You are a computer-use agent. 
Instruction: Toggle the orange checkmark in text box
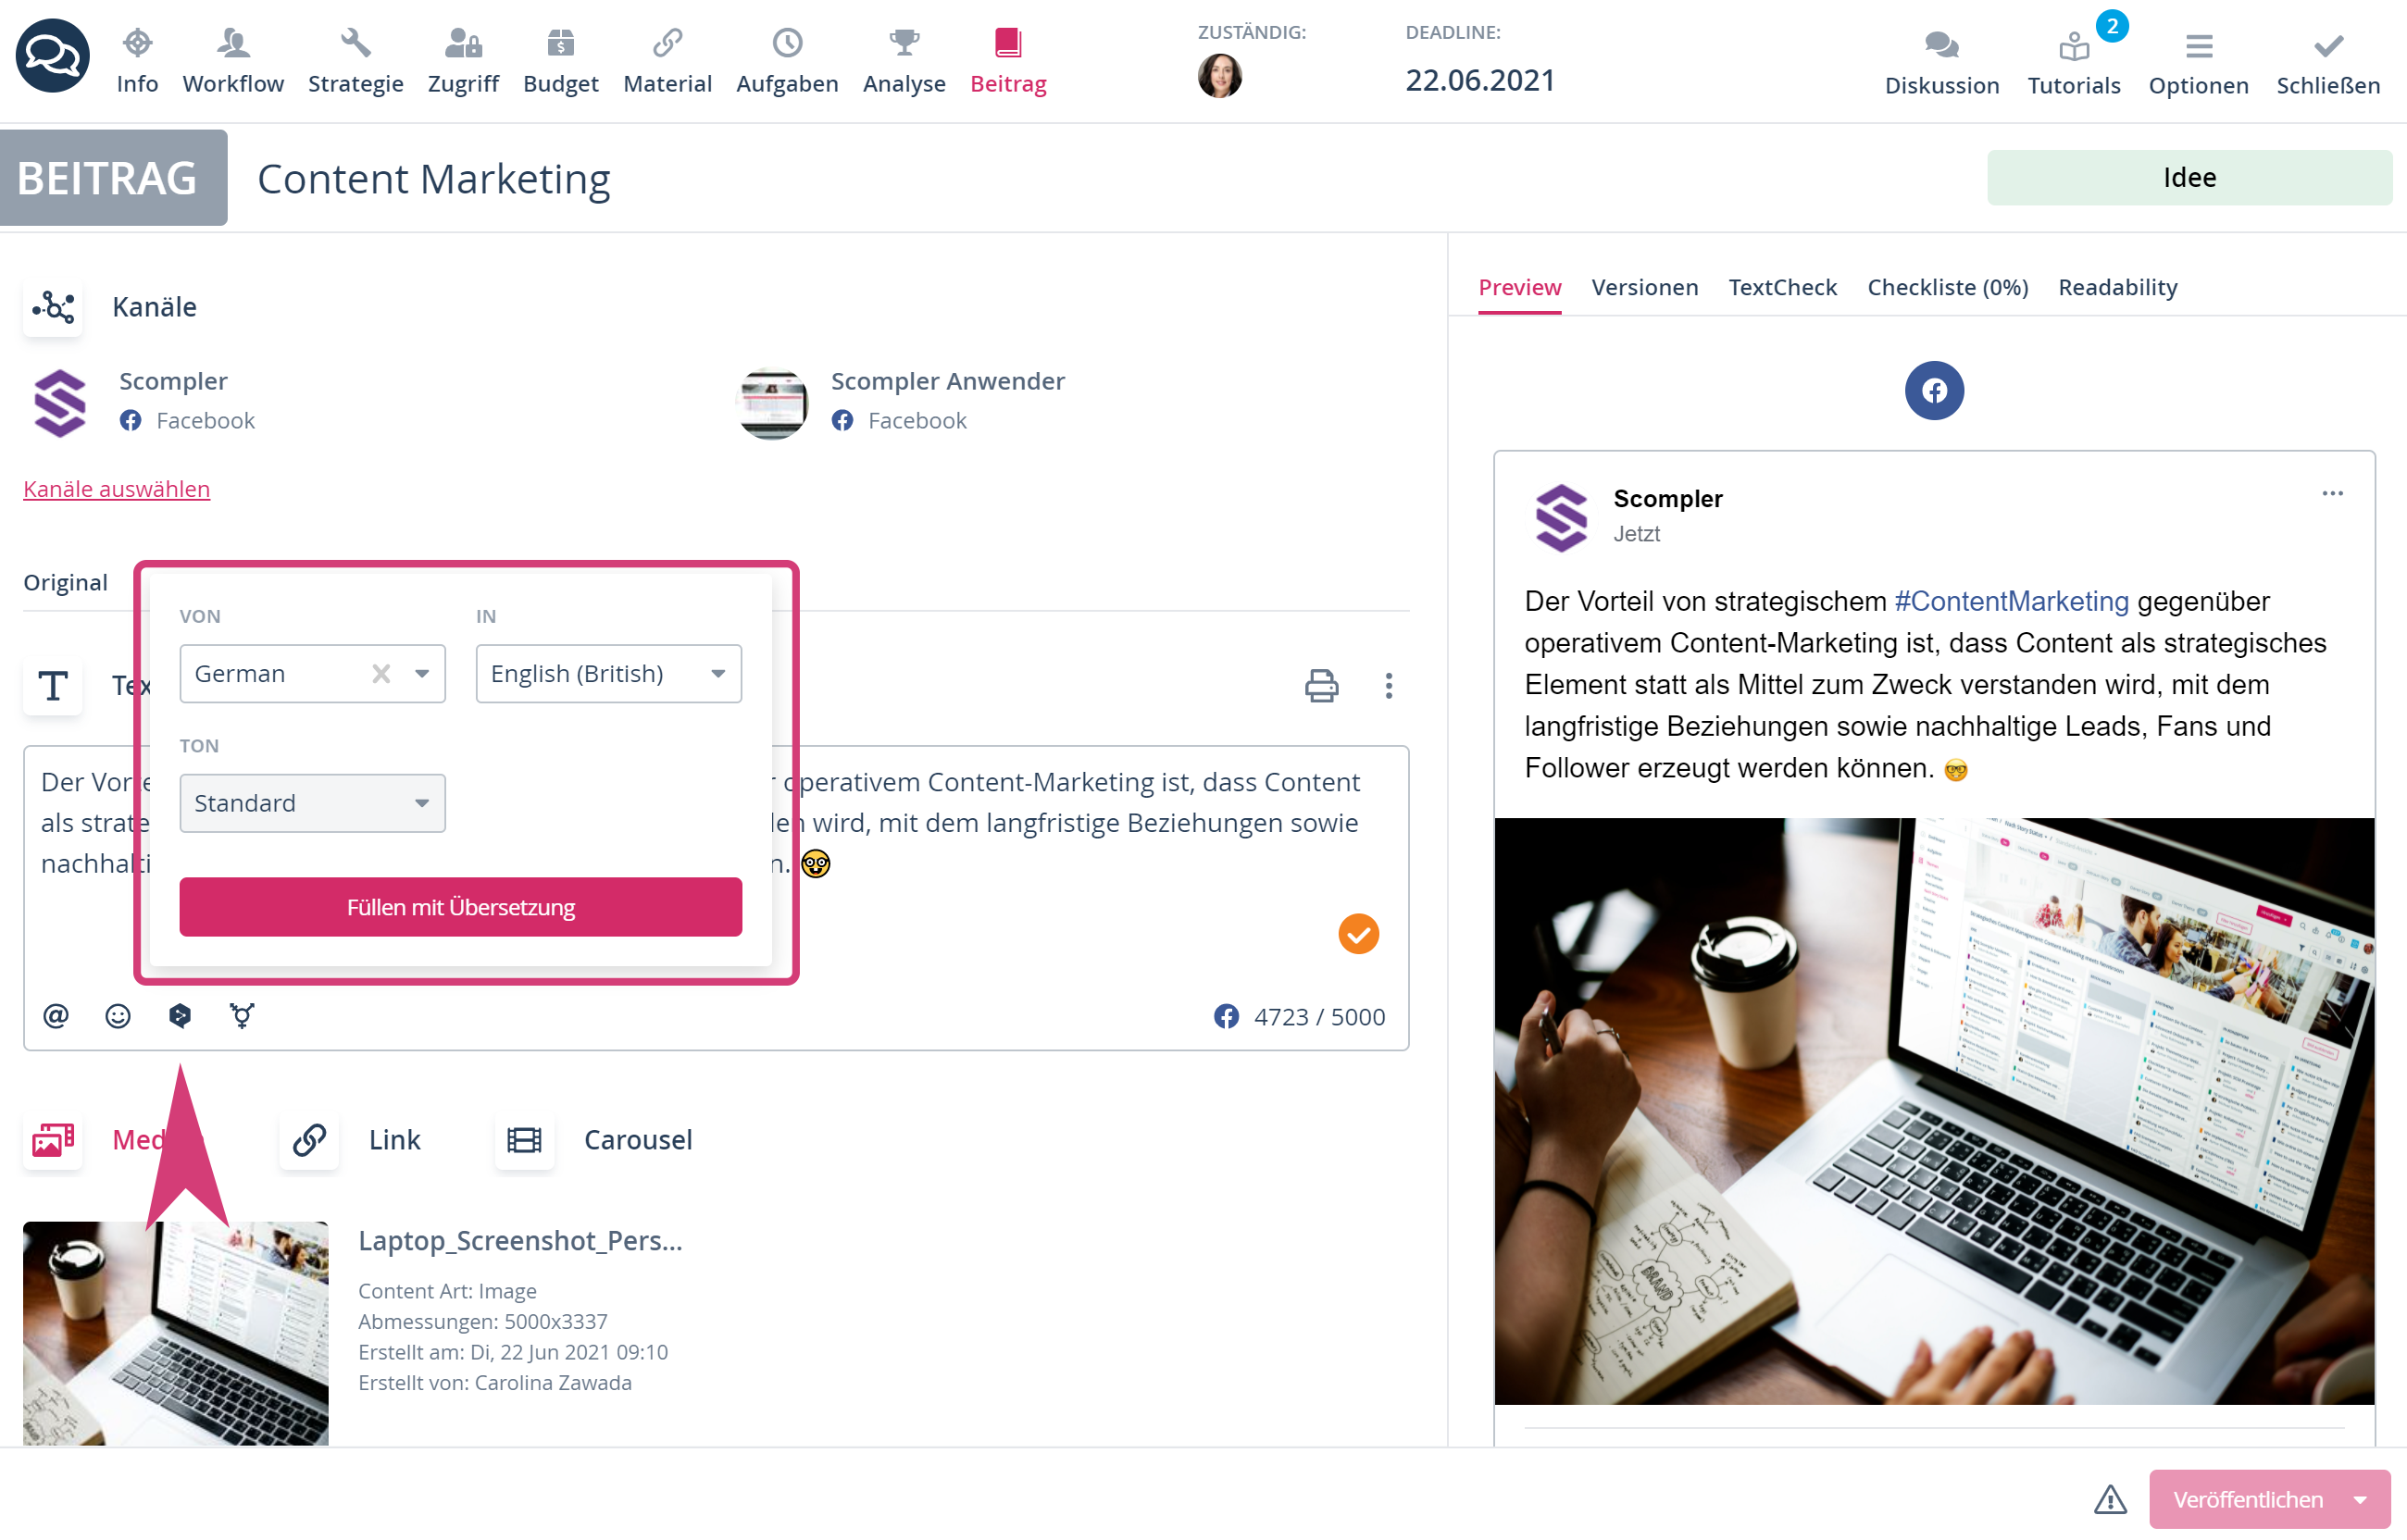[1358, 934]
